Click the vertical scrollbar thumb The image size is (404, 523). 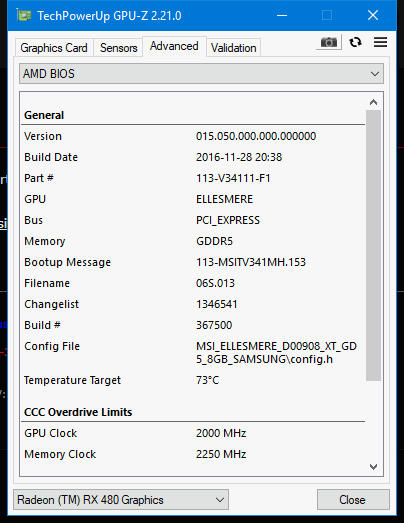coord(373,245)
